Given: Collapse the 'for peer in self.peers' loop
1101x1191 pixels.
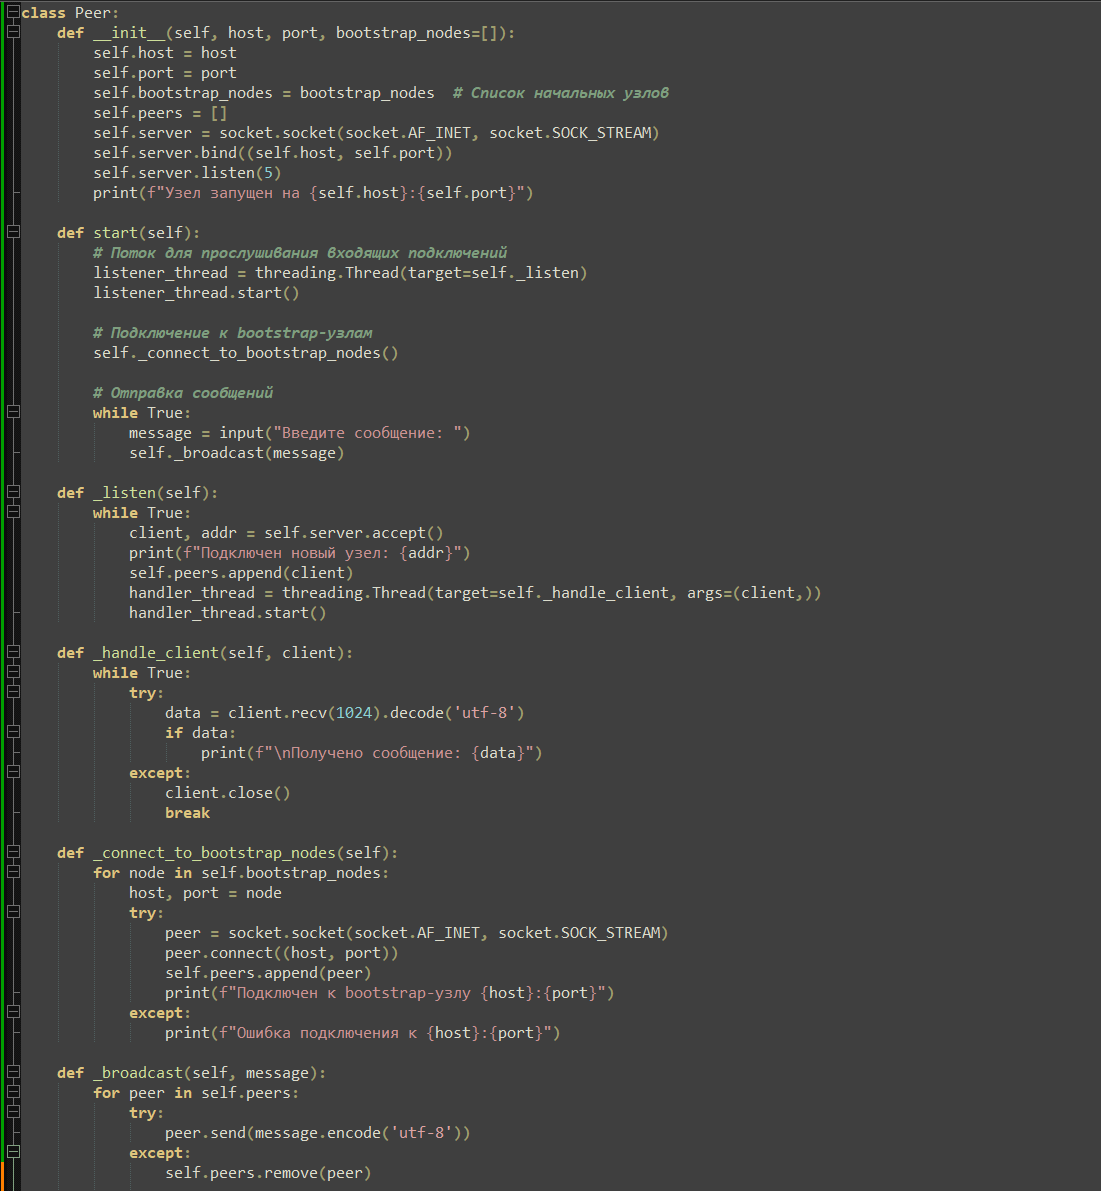Looking at the screenshot, I should [13, 1092].
